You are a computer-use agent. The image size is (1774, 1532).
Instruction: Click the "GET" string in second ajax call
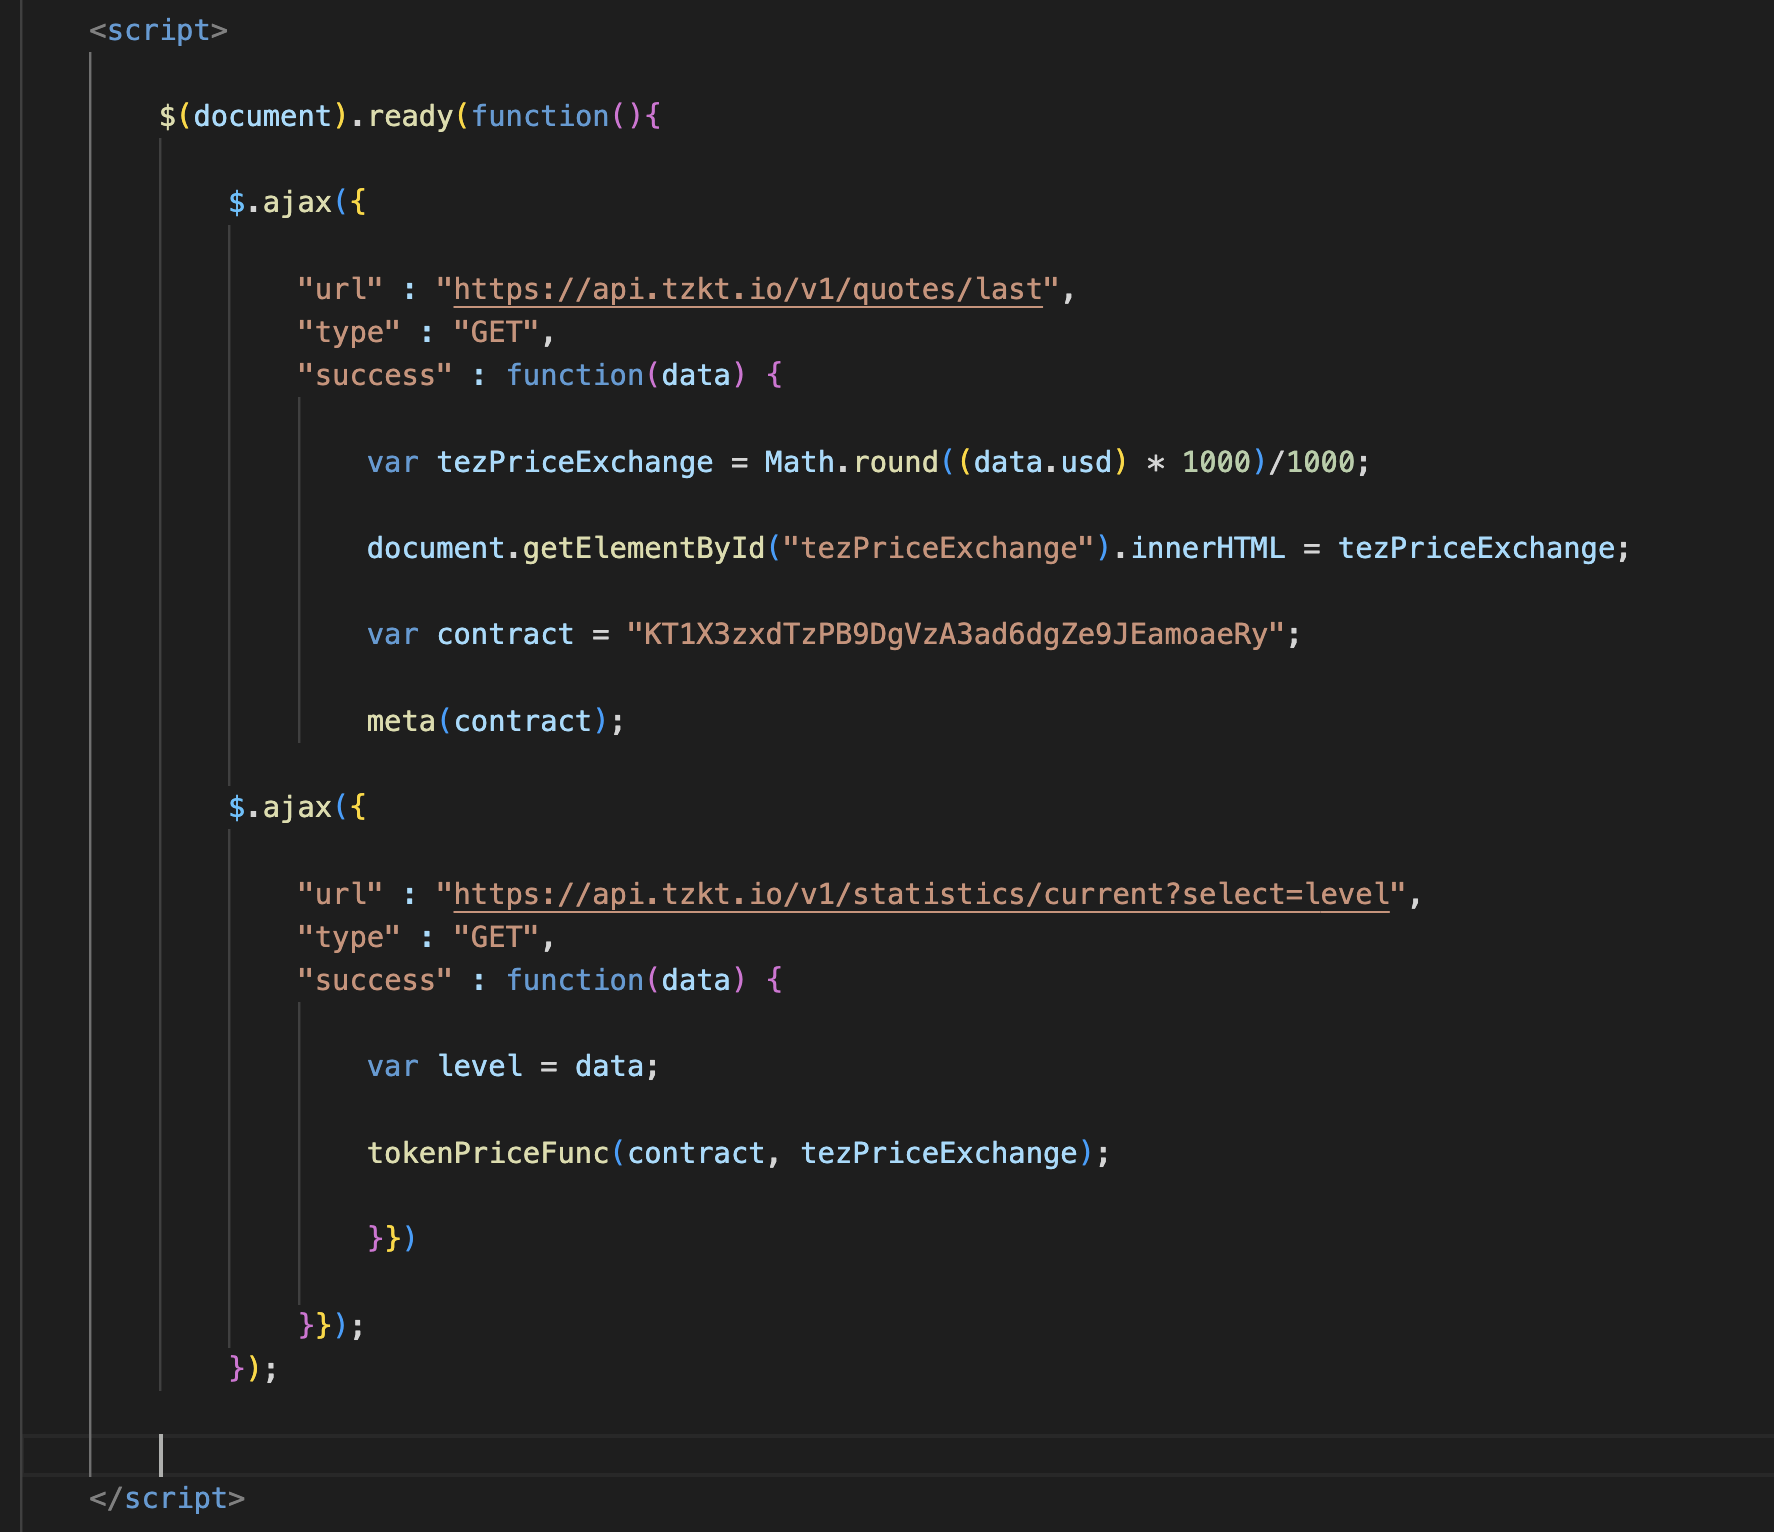[x=496, y=937]
